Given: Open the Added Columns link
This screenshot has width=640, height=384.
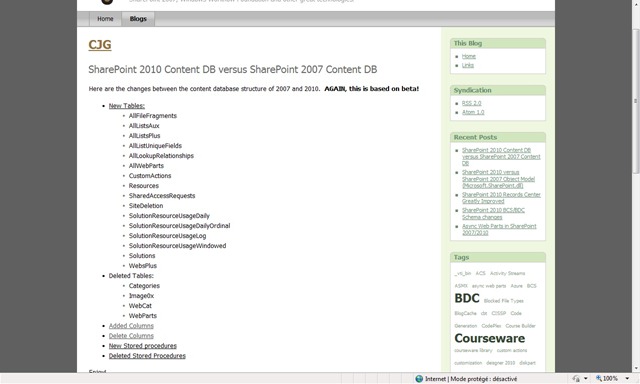Looking at the screenshot, I should [131, 326].
